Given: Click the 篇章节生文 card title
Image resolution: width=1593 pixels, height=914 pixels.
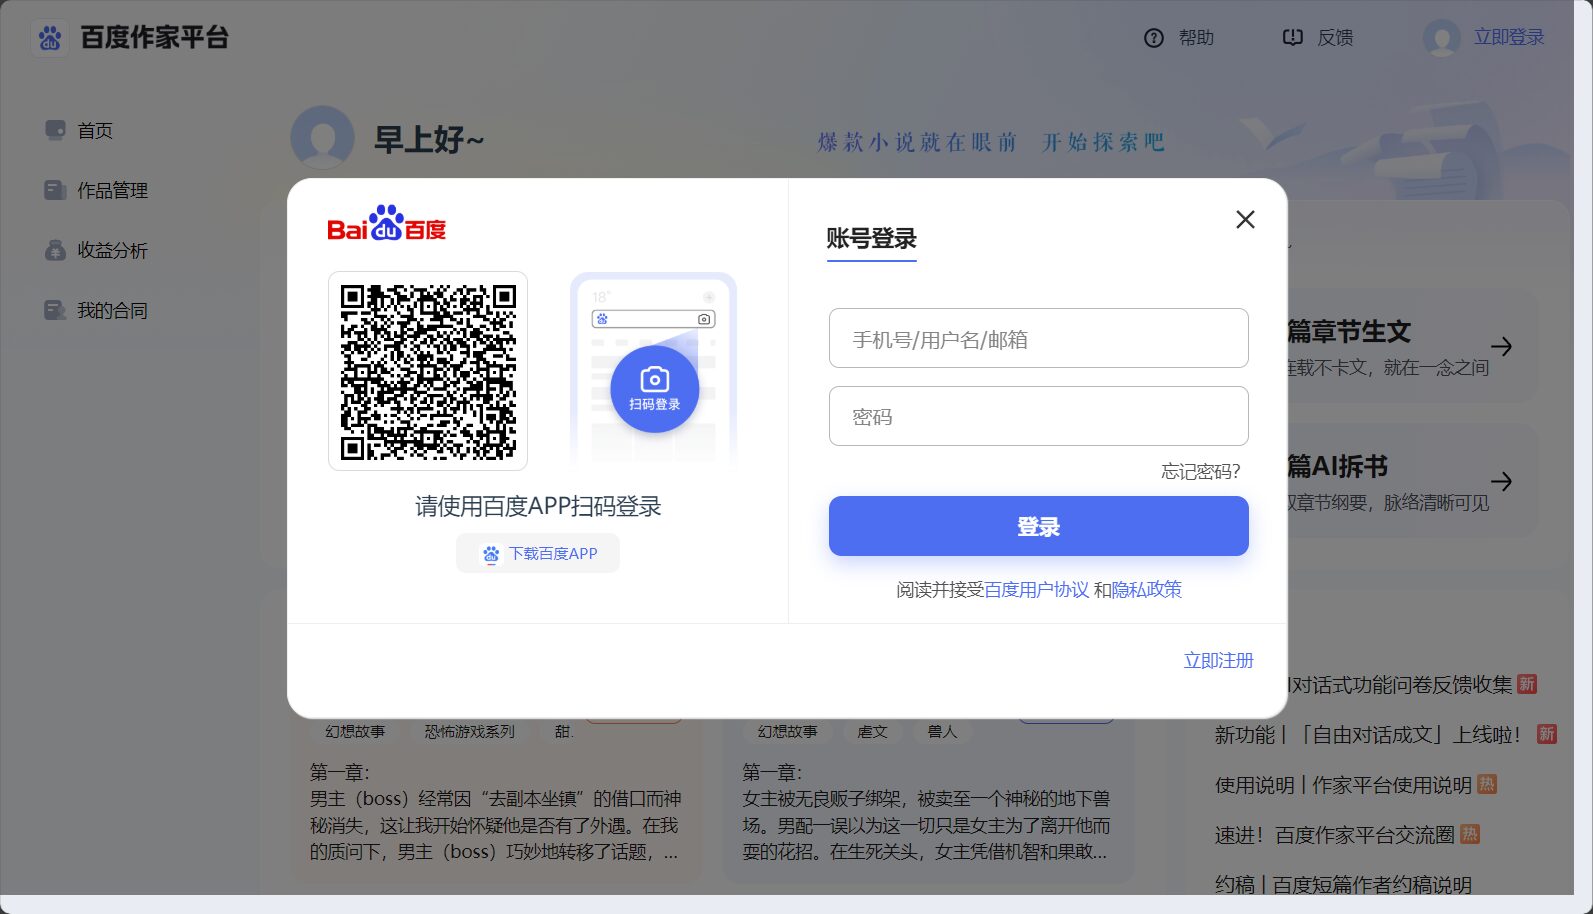Looking at the screenshot, I should click(x=1349, y=332).
